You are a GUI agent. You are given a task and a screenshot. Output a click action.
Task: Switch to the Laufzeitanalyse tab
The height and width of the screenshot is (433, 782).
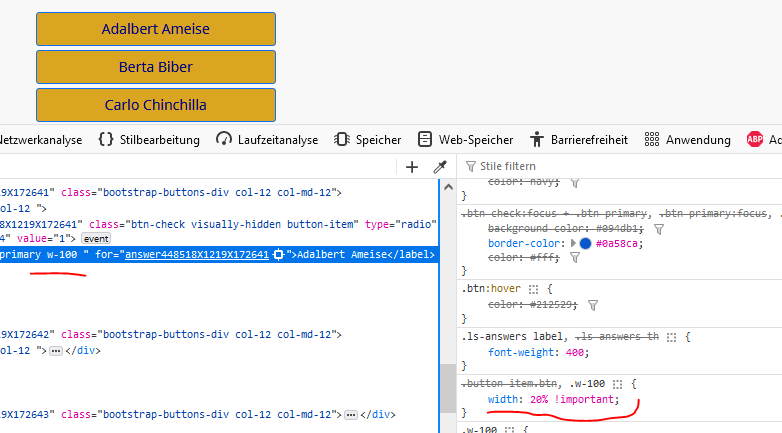[x=267, y=140]
